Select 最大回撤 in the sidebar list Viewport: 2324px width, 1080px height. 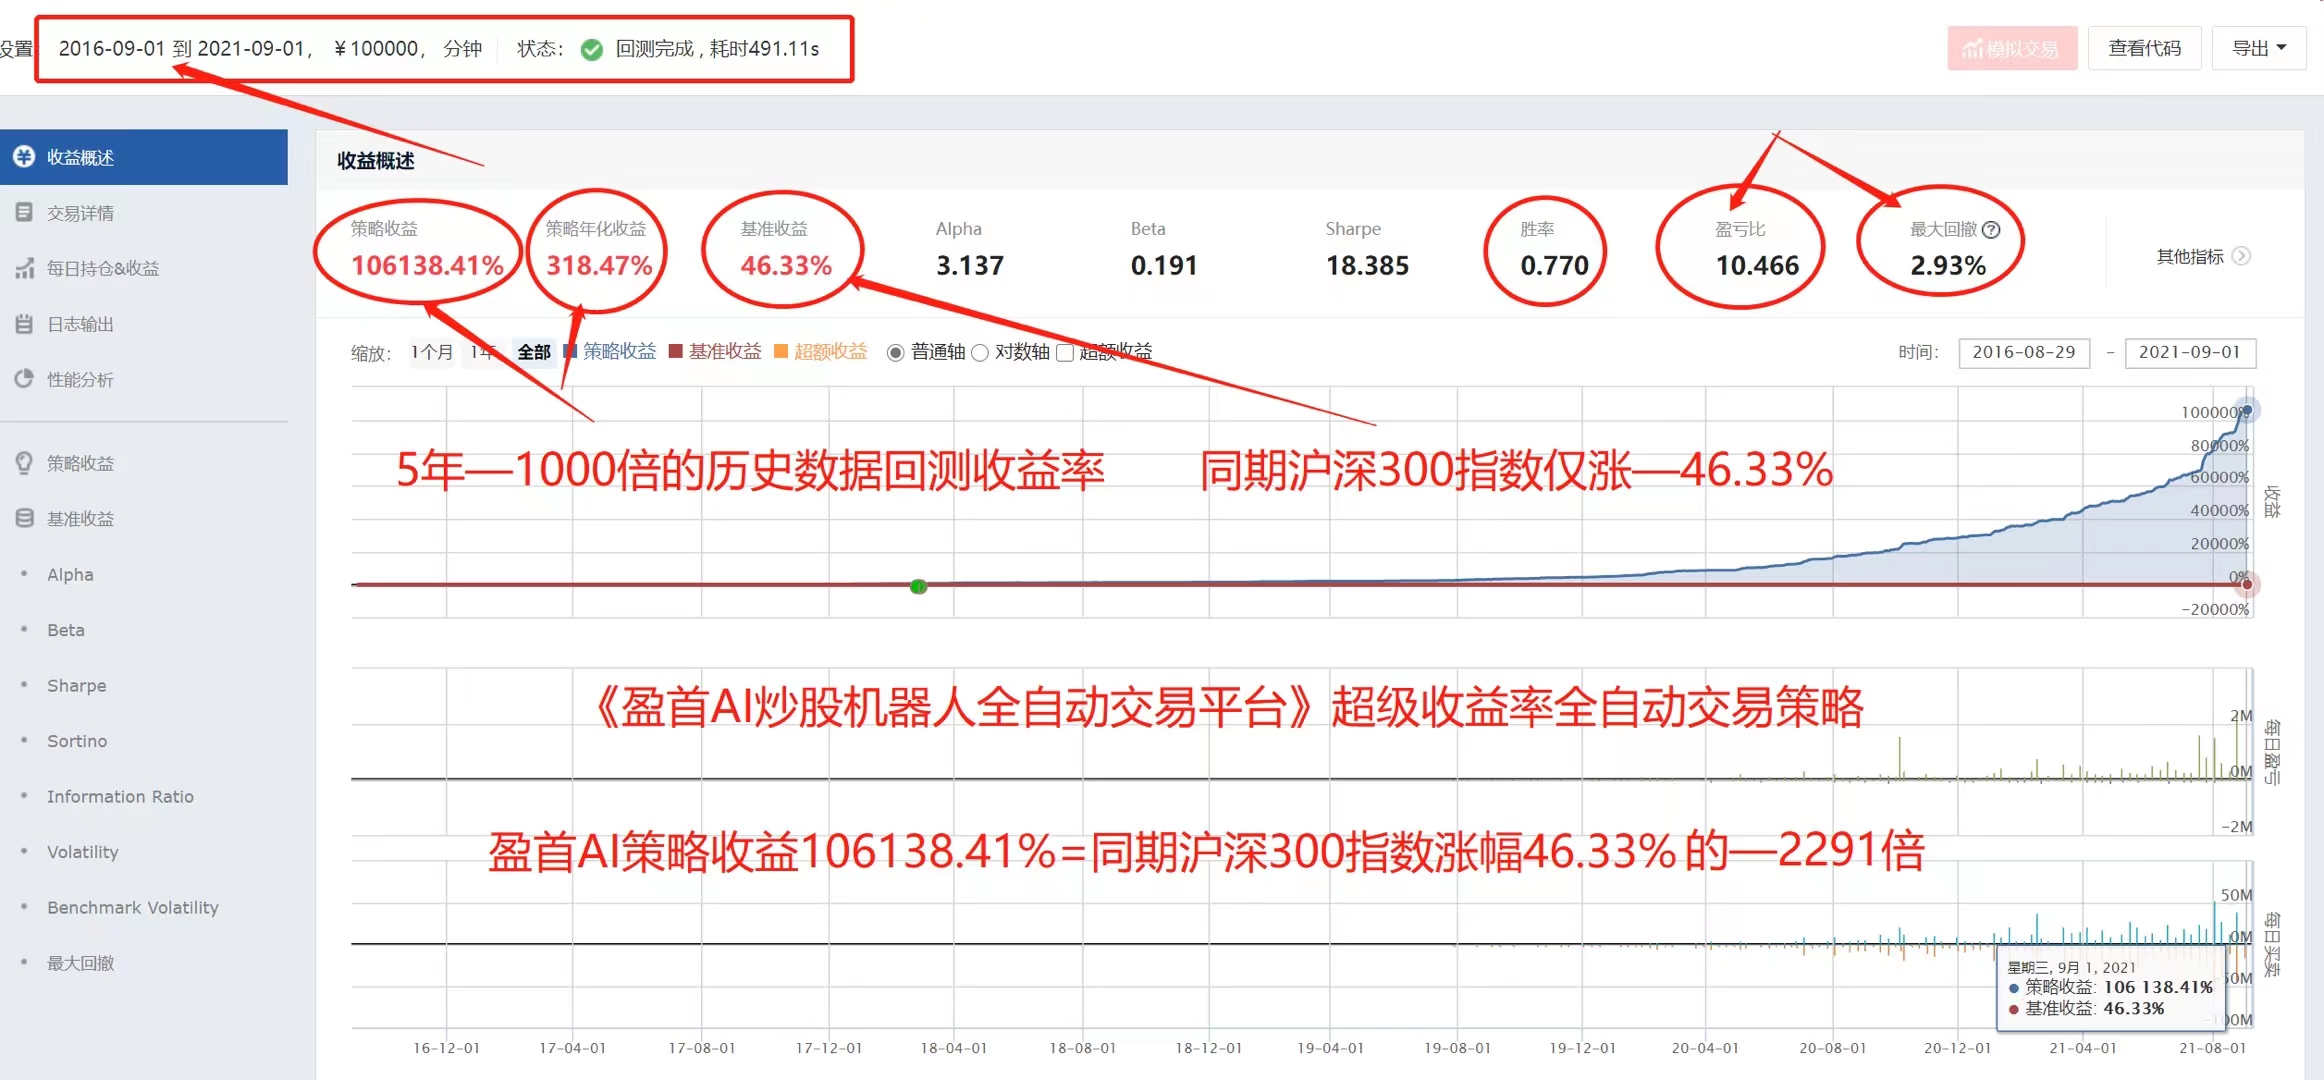[81, 963]
